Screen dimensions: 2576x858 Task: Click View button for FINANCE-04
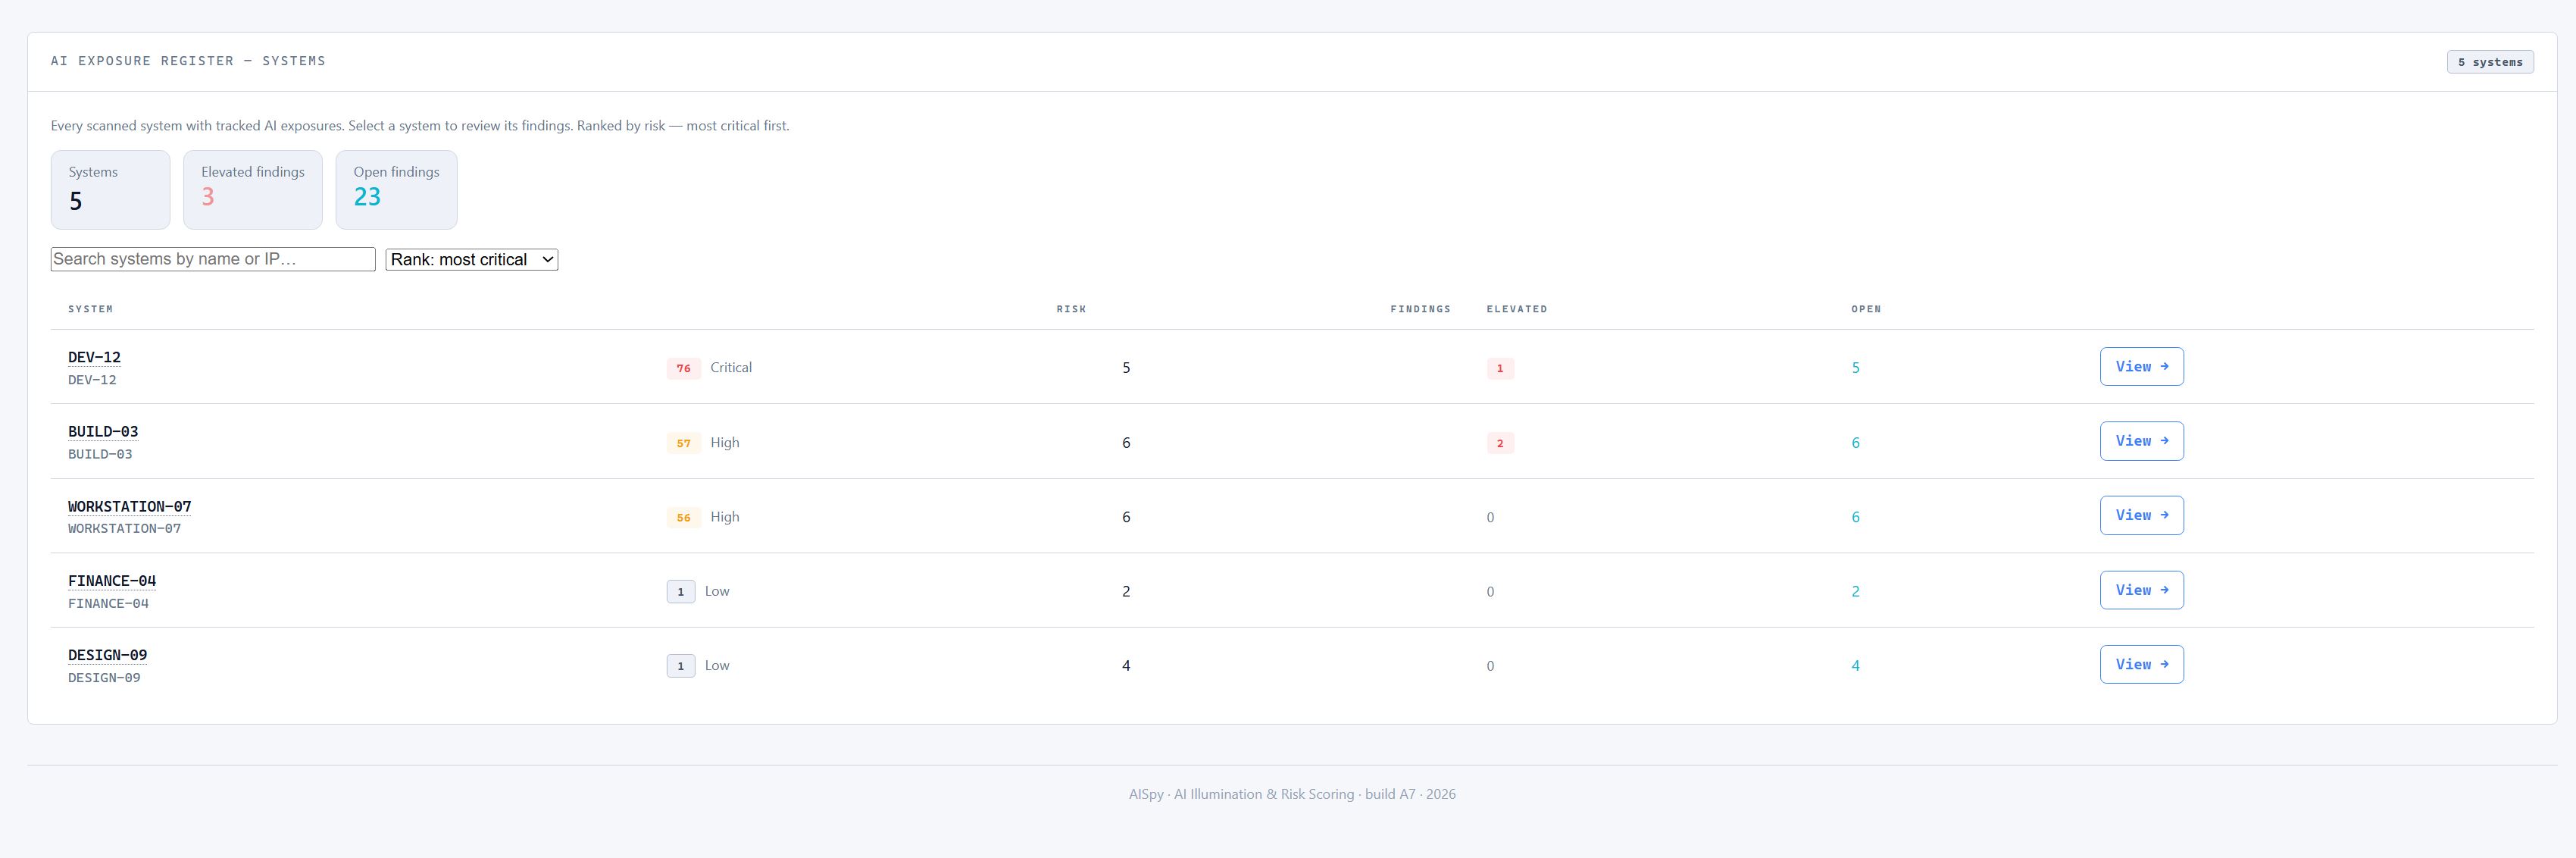[2141, 590]
